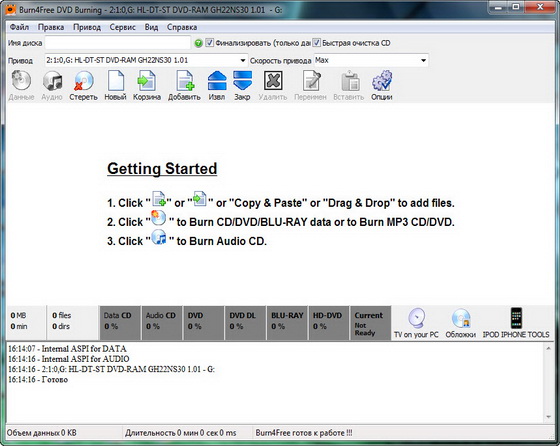Viewport: 560px width, 446px height.
Task: Click the add-file icon in Getting Started step 1
Action: pyautogui.click(x=159, y=199)
